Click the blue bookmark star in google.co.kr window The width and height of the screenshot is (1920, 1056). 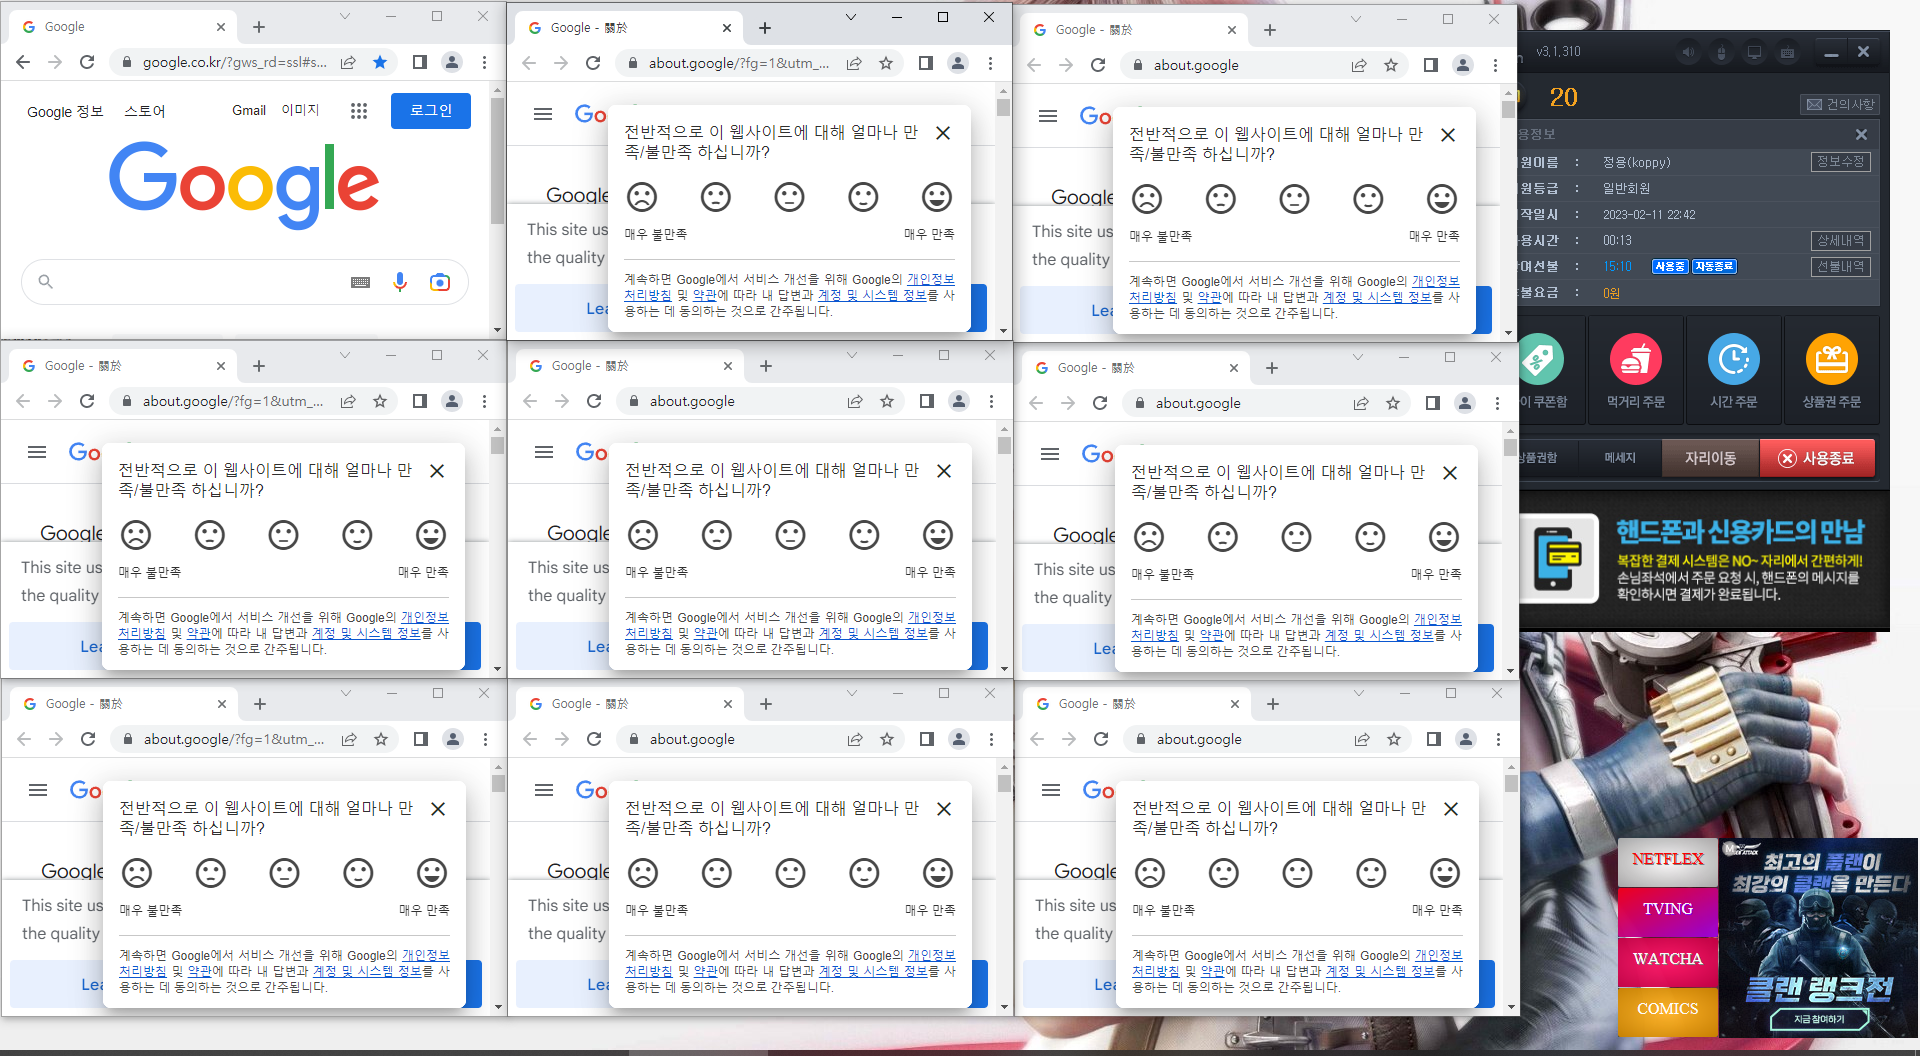point(380,62)
